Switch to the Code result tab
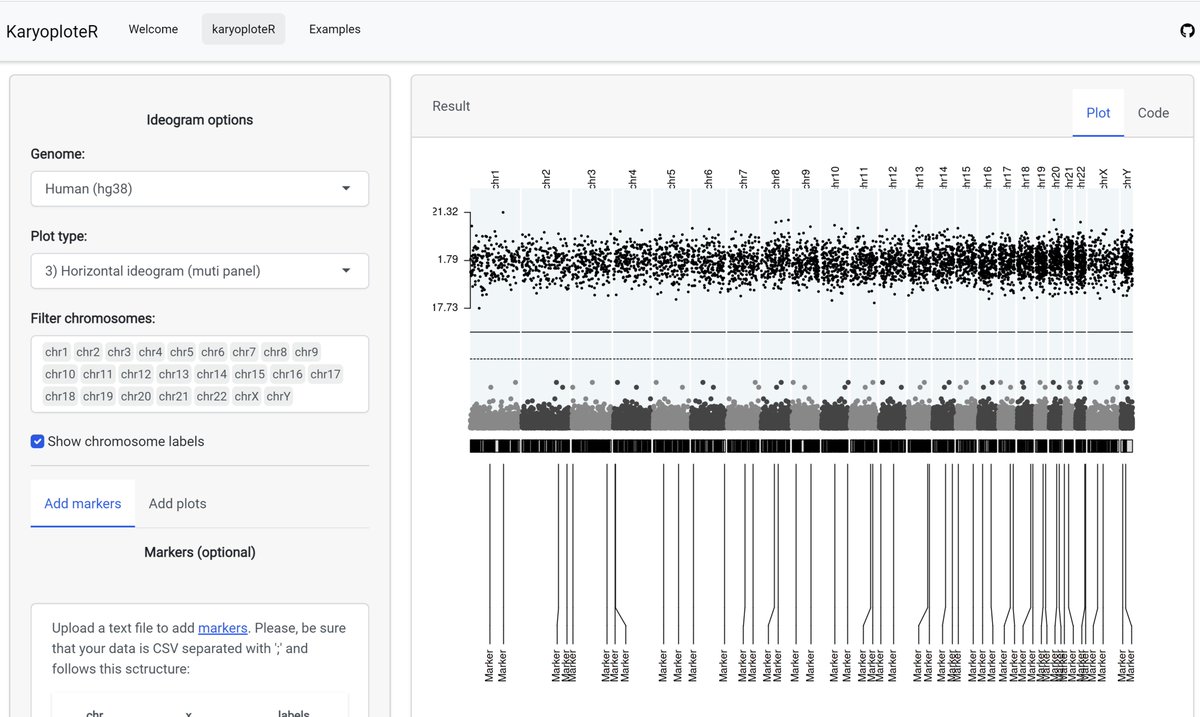 (x=1153, y=113)
